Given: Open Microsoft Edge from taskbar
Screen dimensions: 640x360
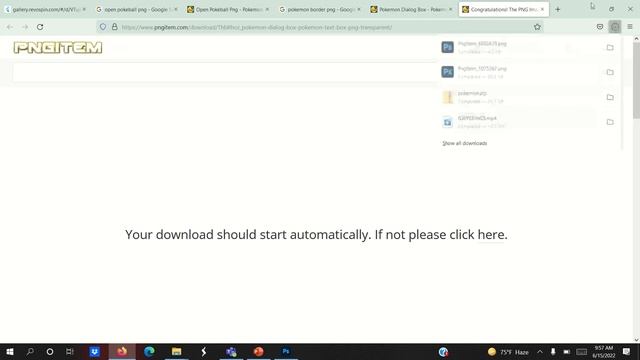Looking at the screenshot, I should (149, 351).
